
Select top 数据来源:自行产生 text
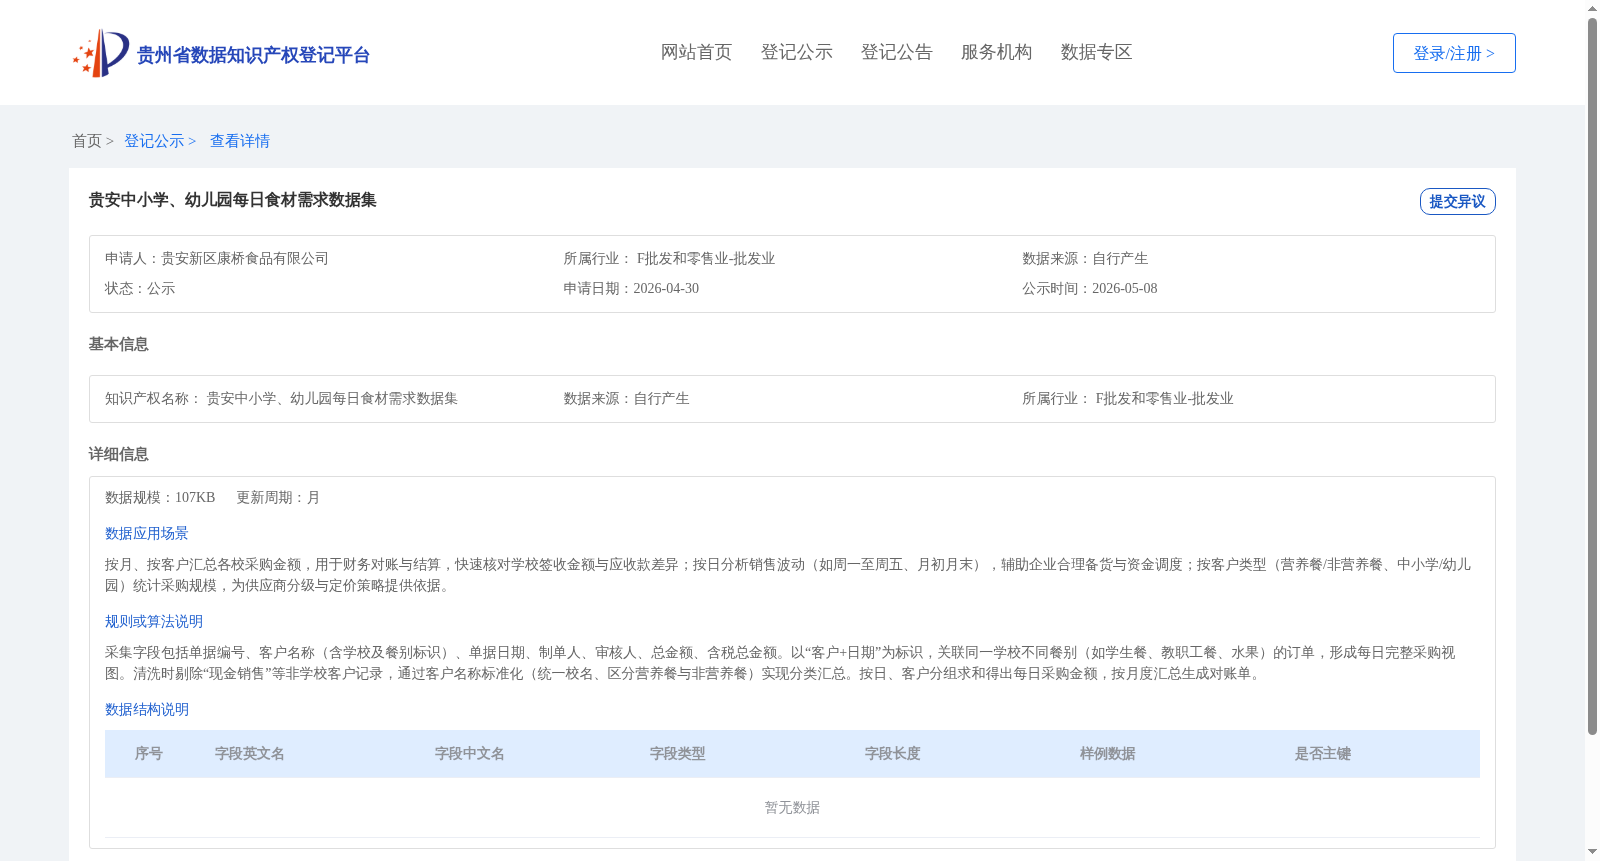coord(1085,258)
